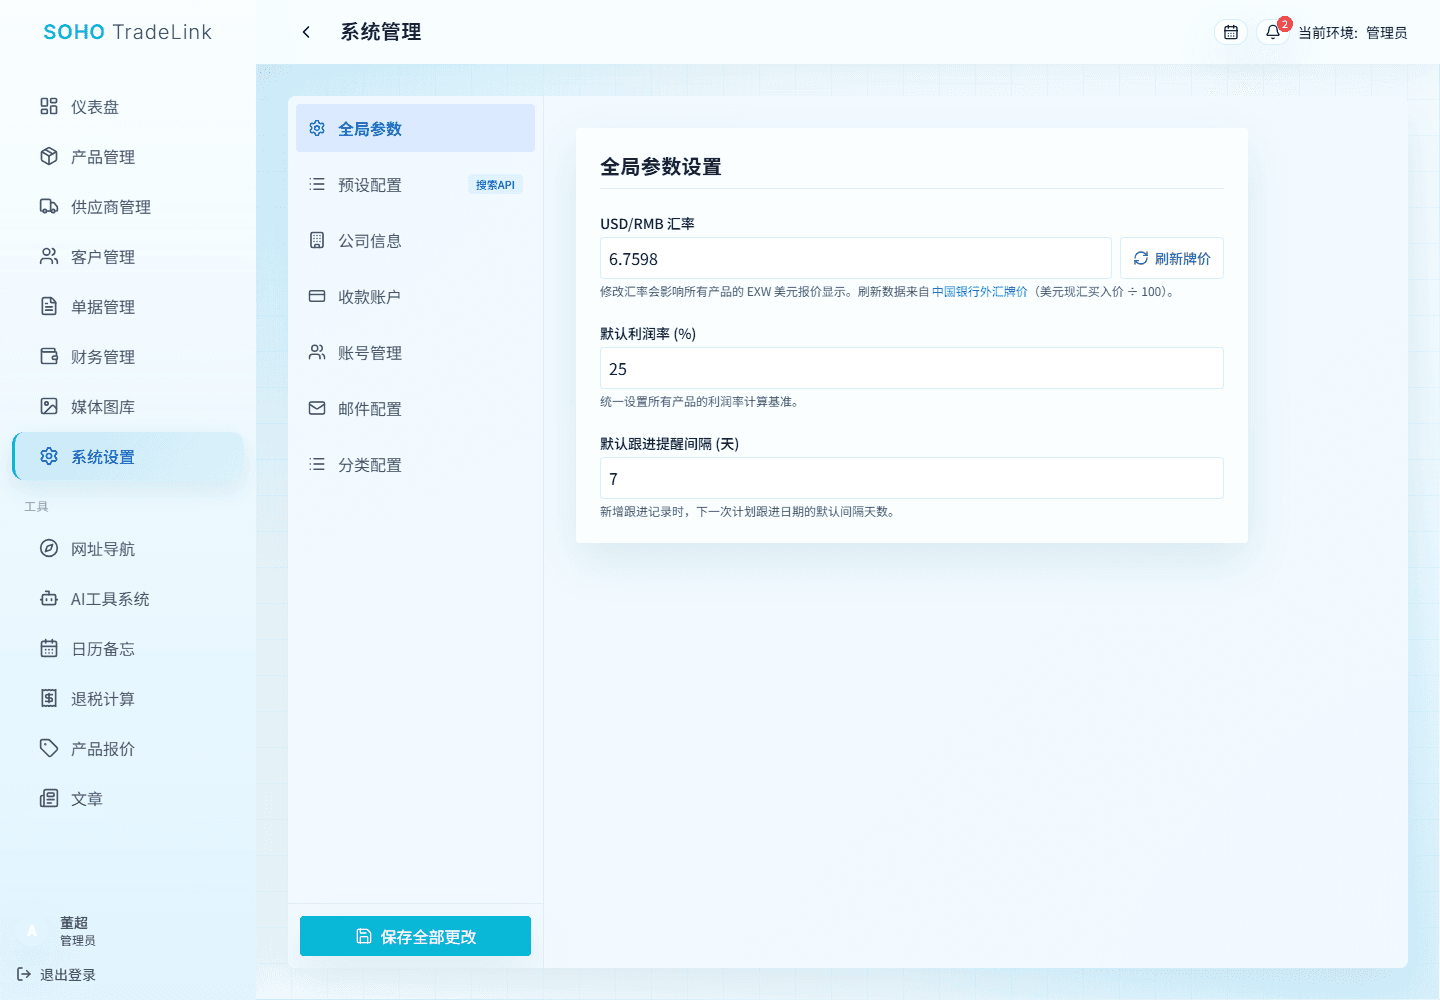Select 财务管理 in sidebar
Viewport: 1440px width, 1000px height.
point(128,357)
